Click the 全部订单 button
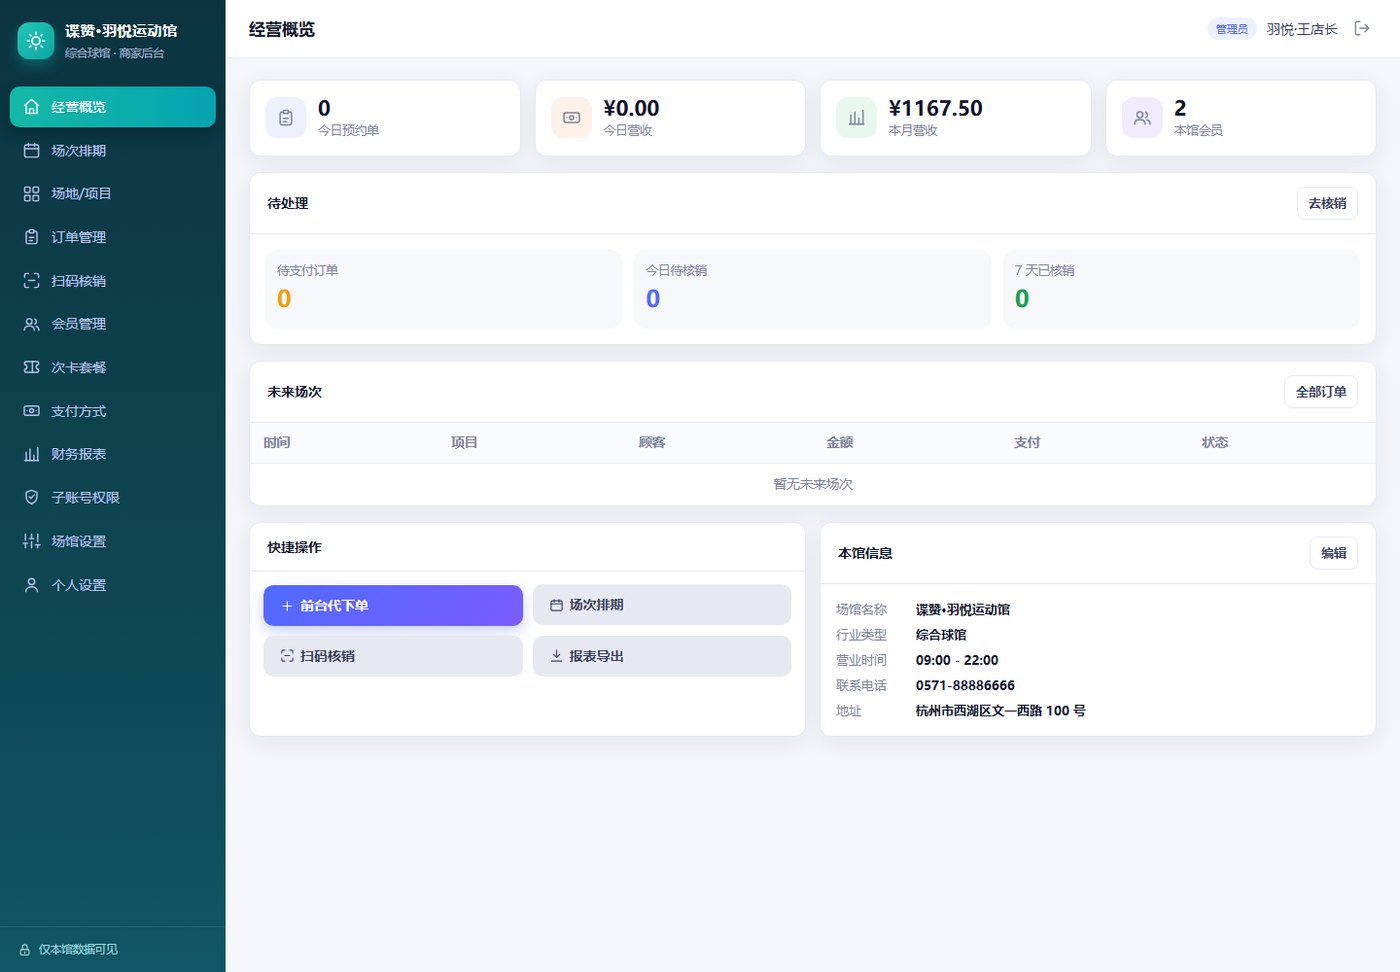 tap(1321, 392)
